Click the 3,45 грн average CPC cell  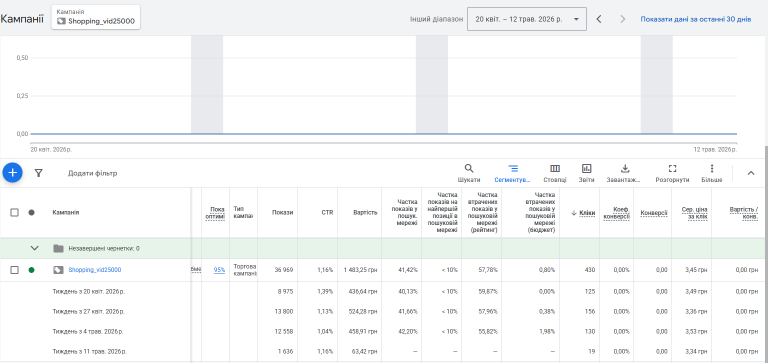[x=696, y=270]
